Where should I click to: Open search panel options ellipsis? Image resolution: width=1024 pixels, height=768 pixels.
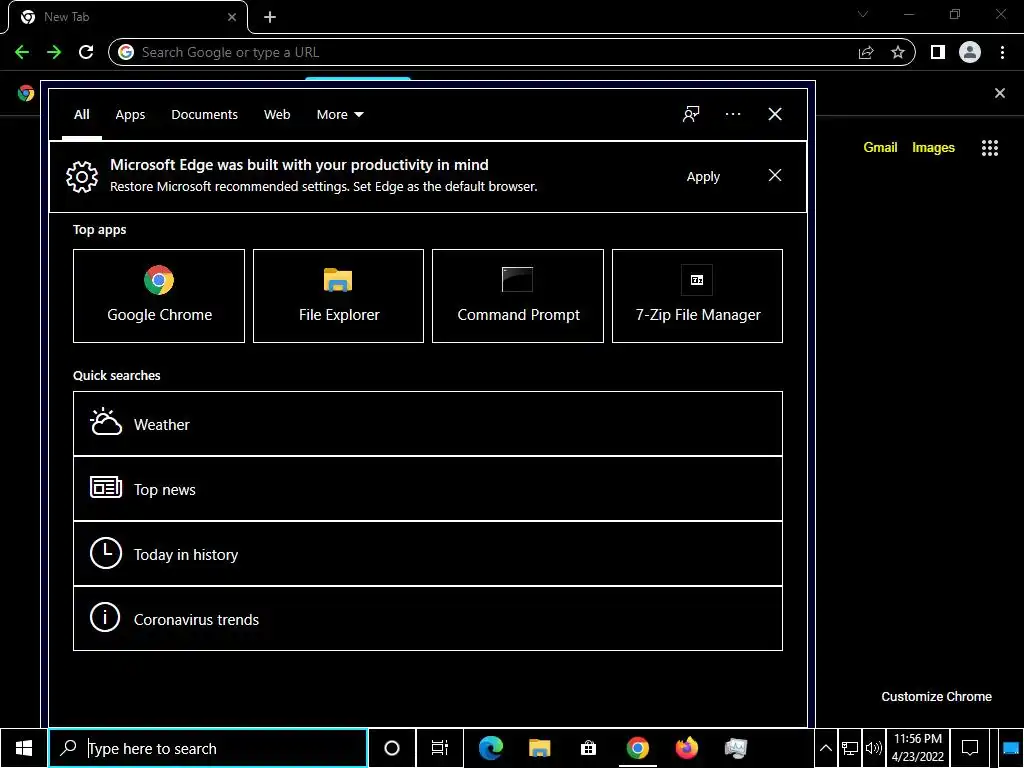[733, 114]
